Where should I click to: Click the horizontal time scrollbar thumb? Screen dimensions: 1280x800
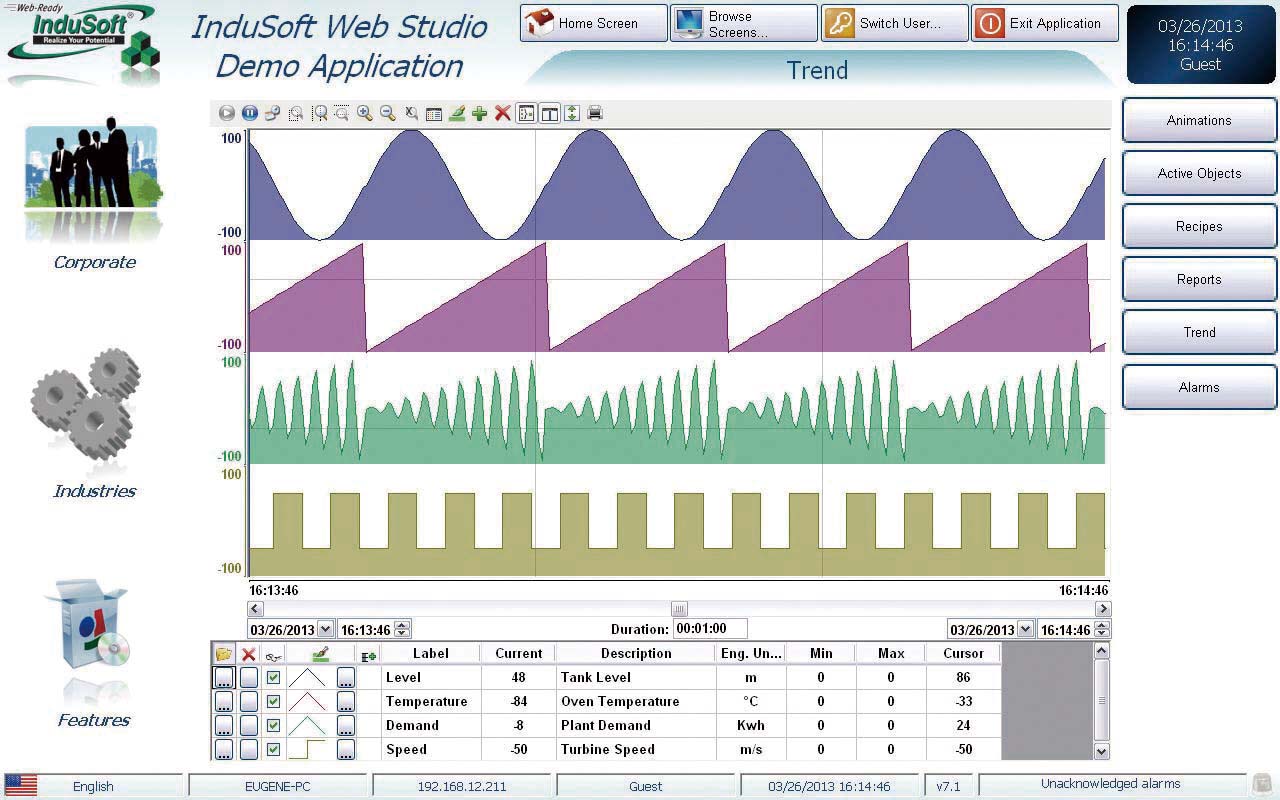click(679, 609)
